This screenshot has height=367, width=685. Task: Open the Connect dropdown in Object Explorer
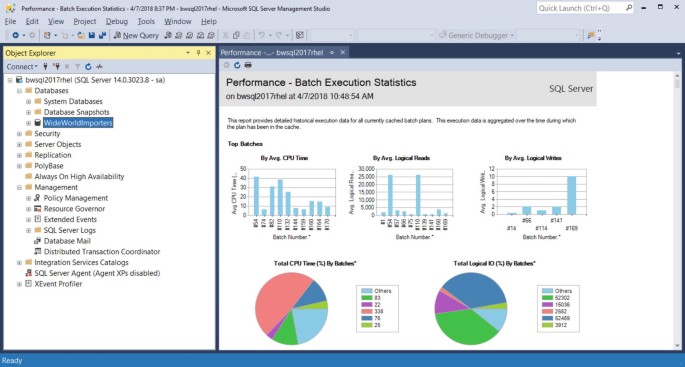pyautogui.click(x=22, y=67)
